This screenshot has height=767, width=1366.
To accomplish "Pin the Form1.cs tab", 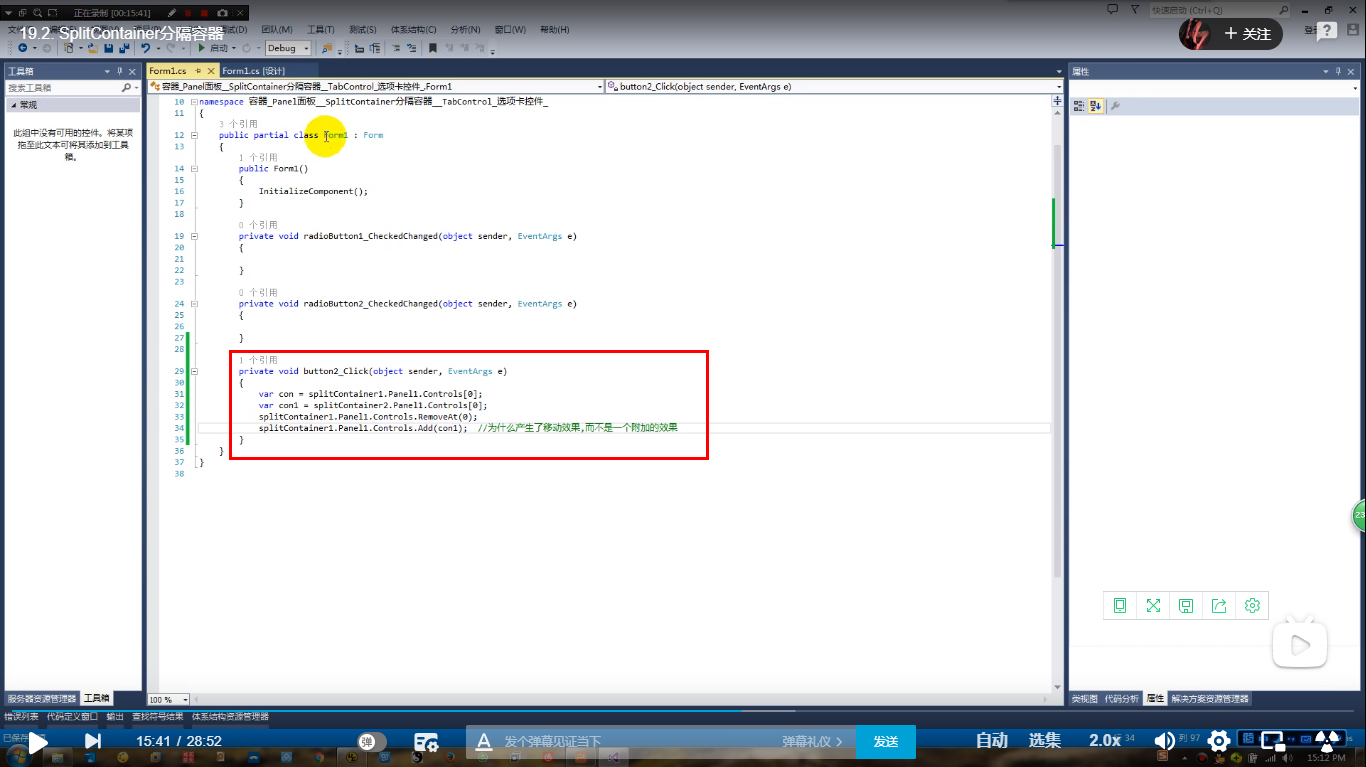I will pyautogui.click(x=197, y=71).
